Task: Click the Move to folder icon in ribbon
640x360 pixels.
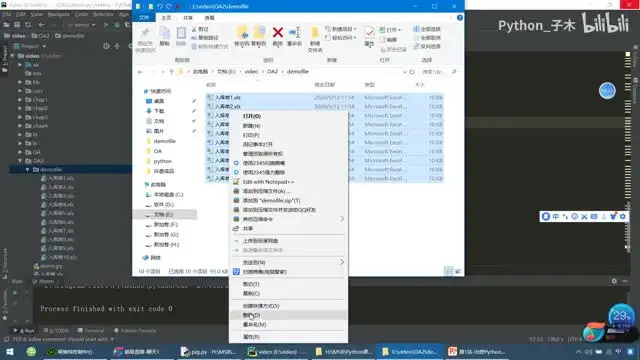Action: click(242, 33)
